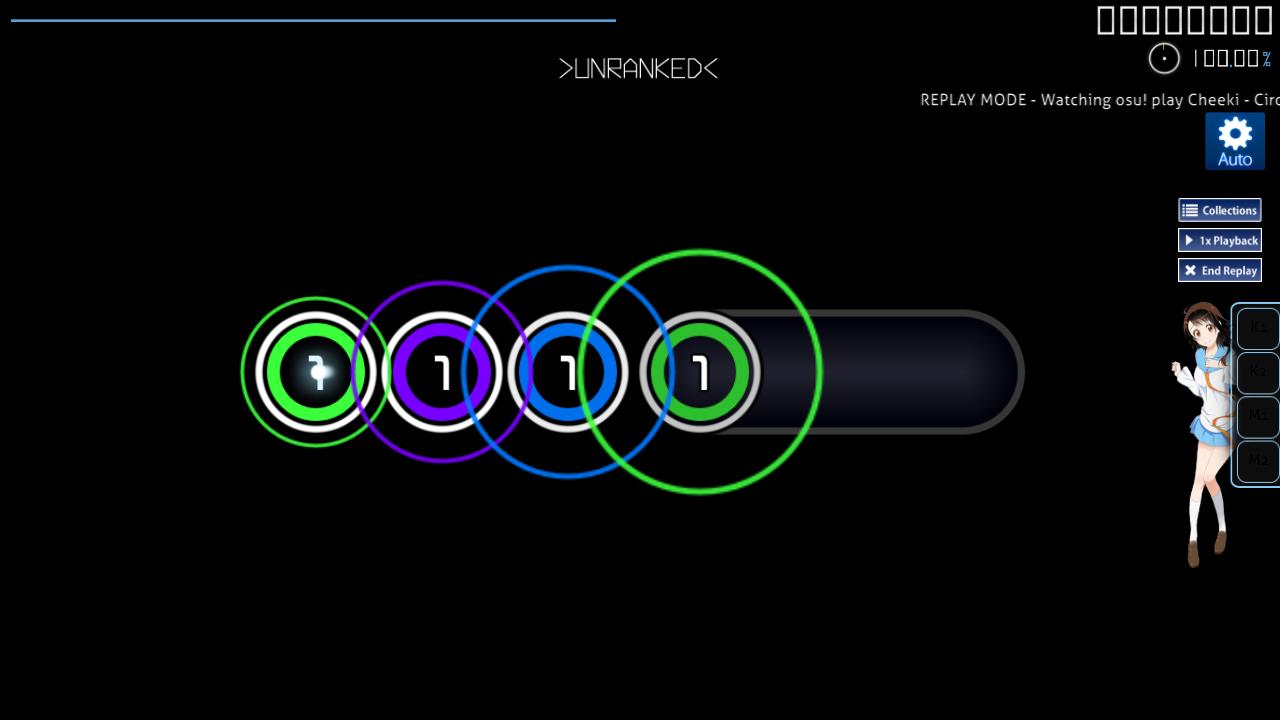Screen dimensions: 1280x720
Task: Click the circular song progress clock icon
Action: click(1164, 58)
